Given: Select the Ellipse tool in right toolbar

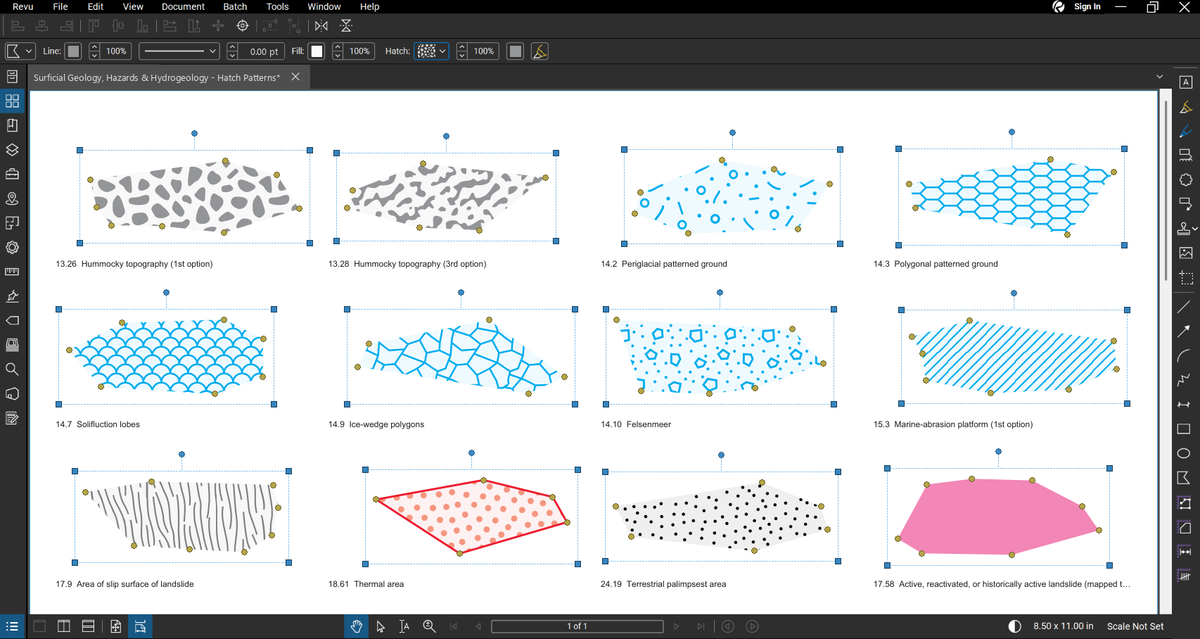Looking at the screenshot, I should pos(1185,453).
